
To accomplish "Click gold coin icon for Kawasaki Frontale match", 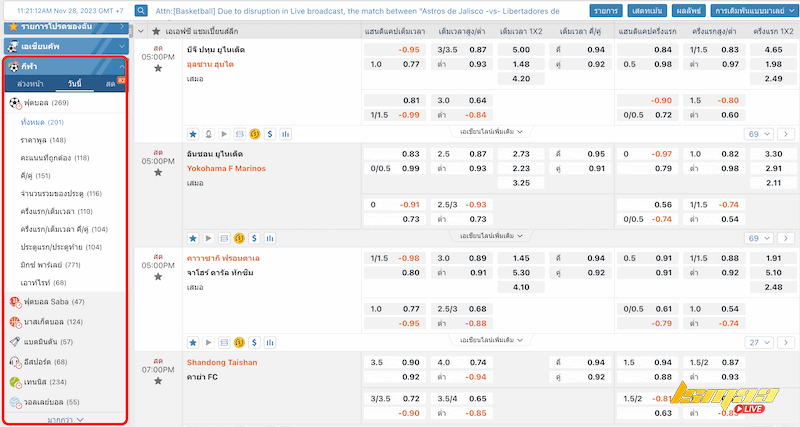I will click(239, 342).
